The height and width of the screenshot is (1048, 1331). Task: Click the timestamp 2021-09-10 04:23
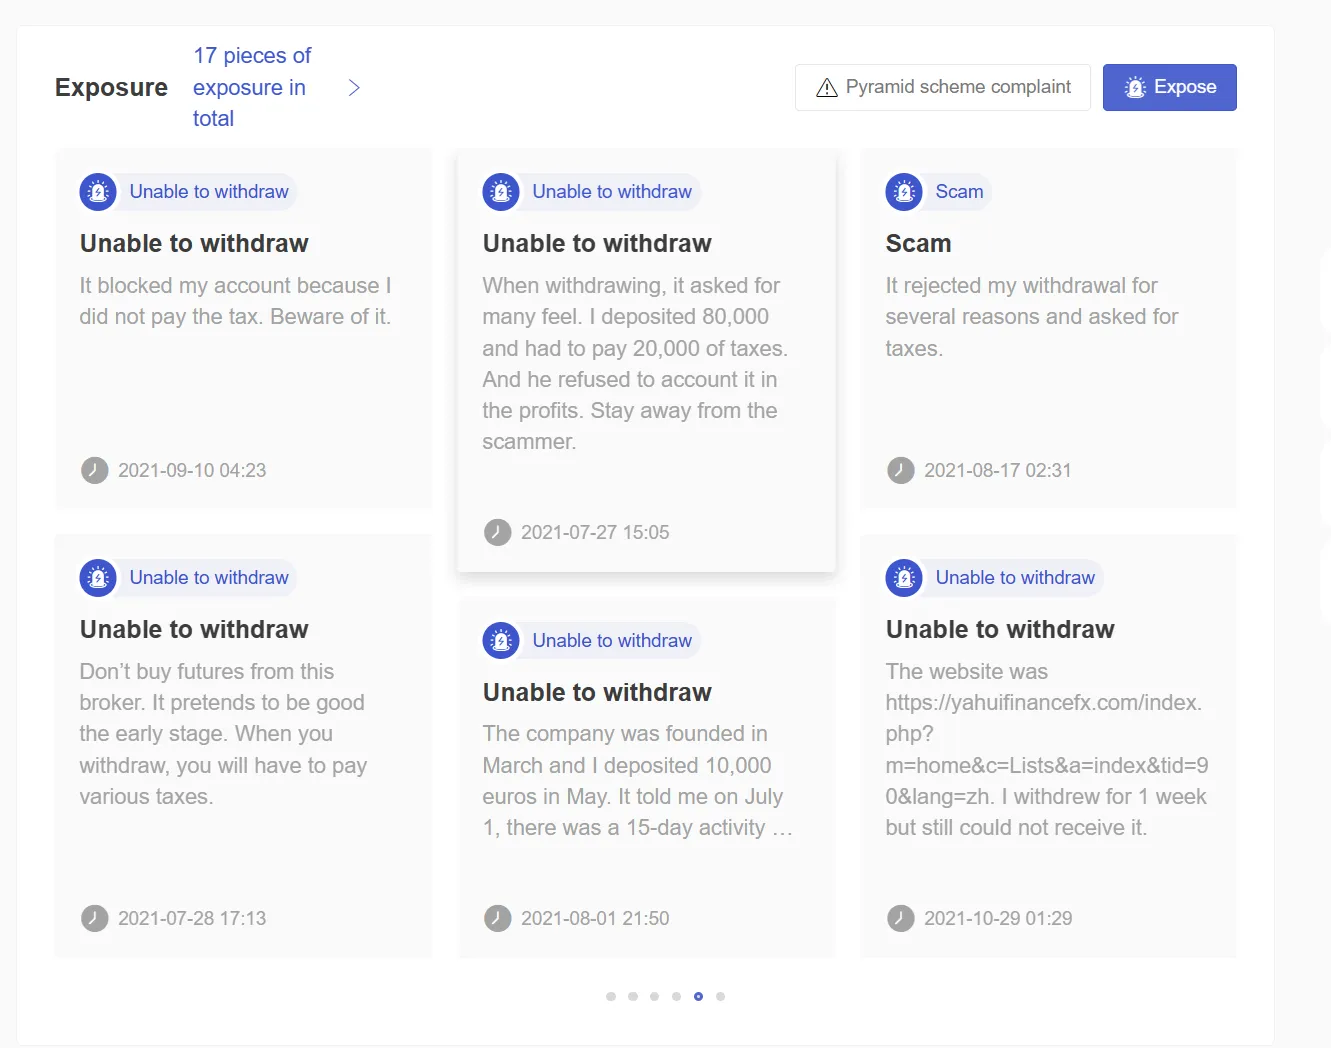click(192, 471)
